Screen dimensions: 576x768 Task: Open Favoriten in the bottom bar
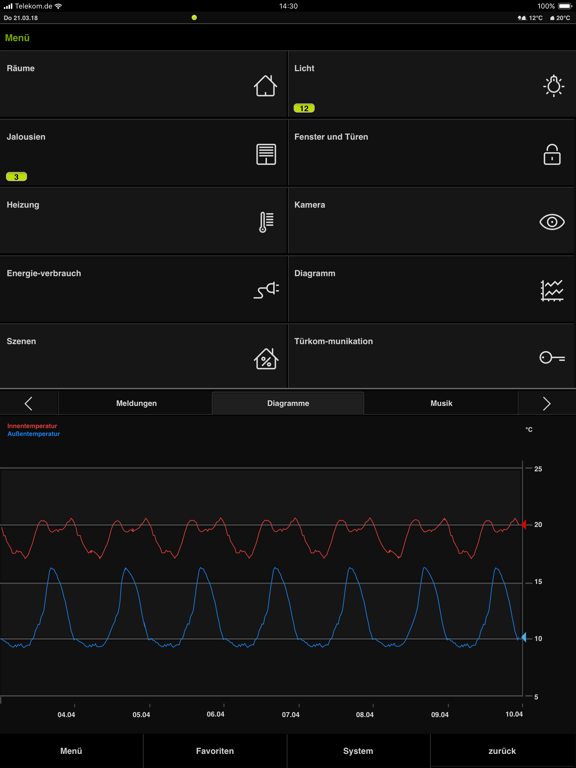coord(215,751)
